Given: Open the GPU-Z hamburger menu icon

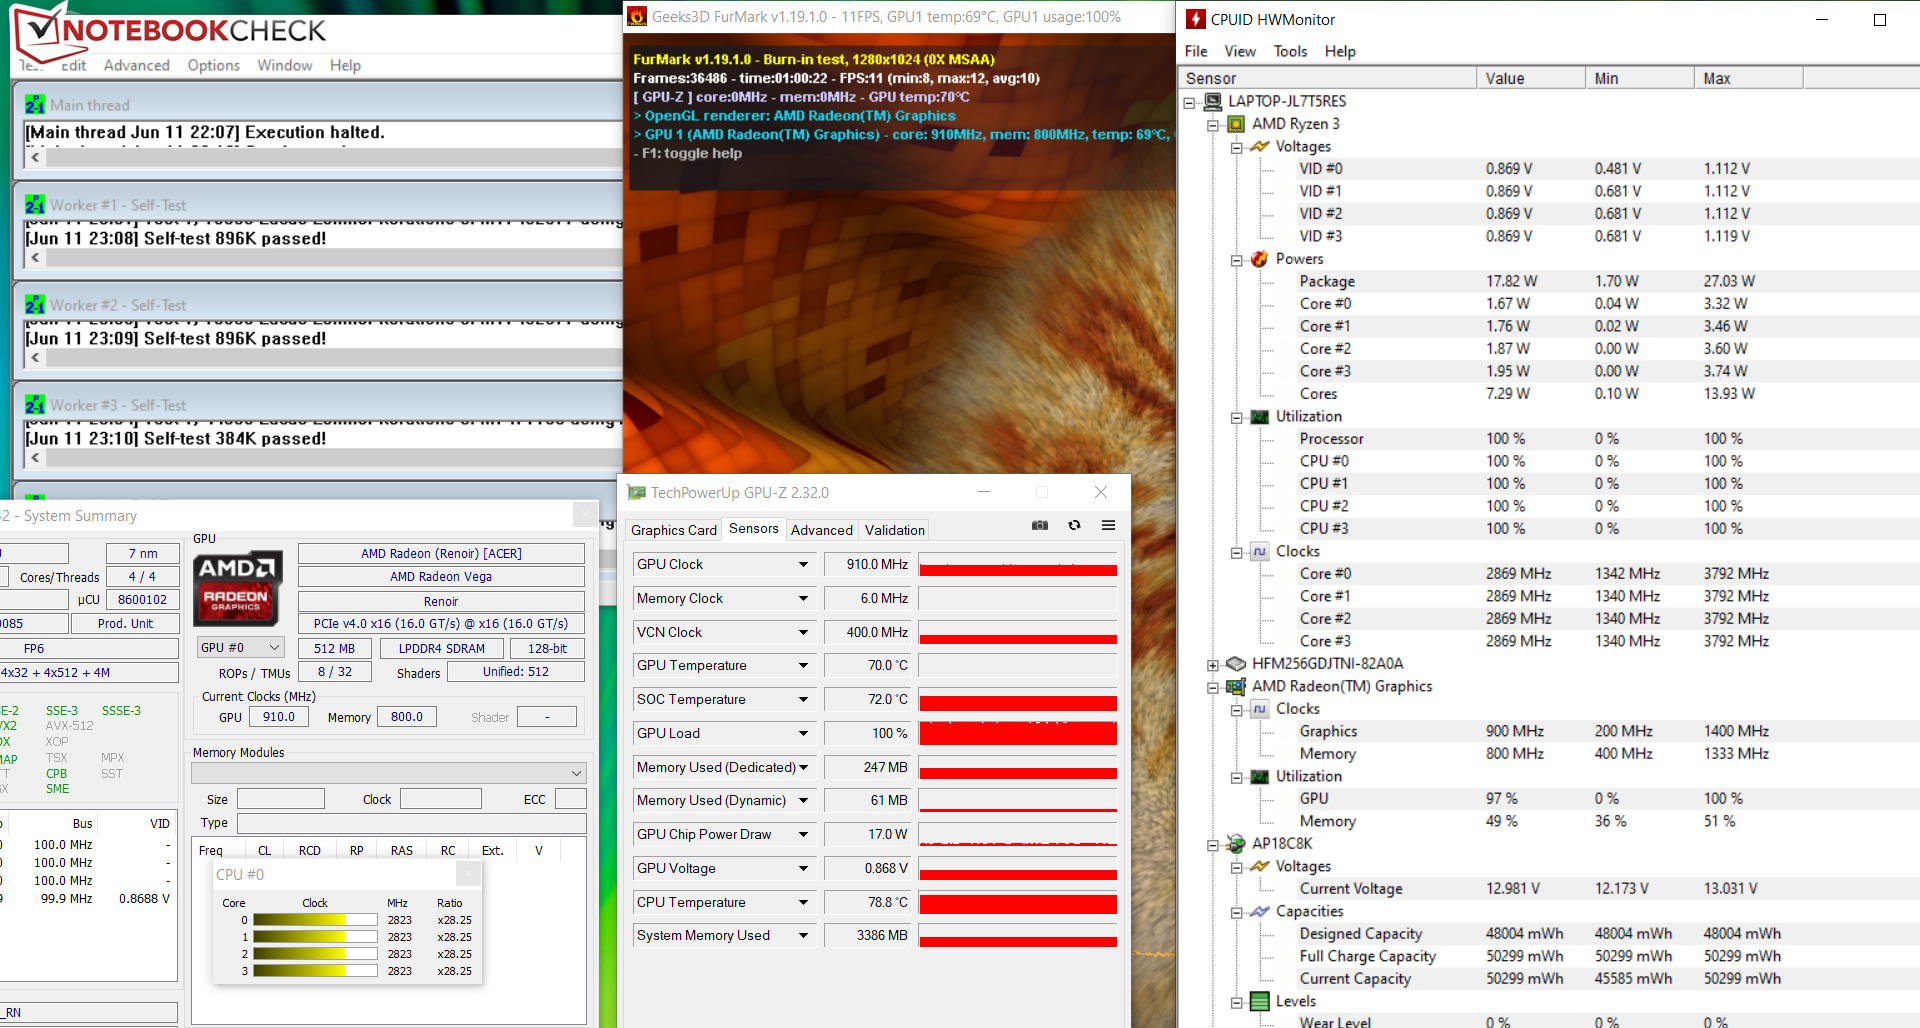Looking at the screenshot, I should [x=1108, y=525].
